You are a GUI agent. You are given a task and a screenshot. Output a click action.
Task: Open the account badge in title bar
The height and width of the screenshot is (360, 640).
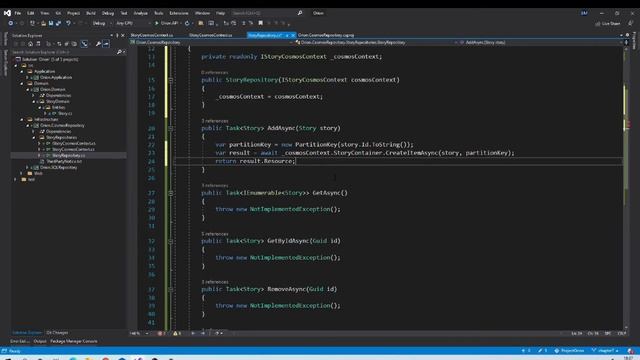click(x=584, y=13)
